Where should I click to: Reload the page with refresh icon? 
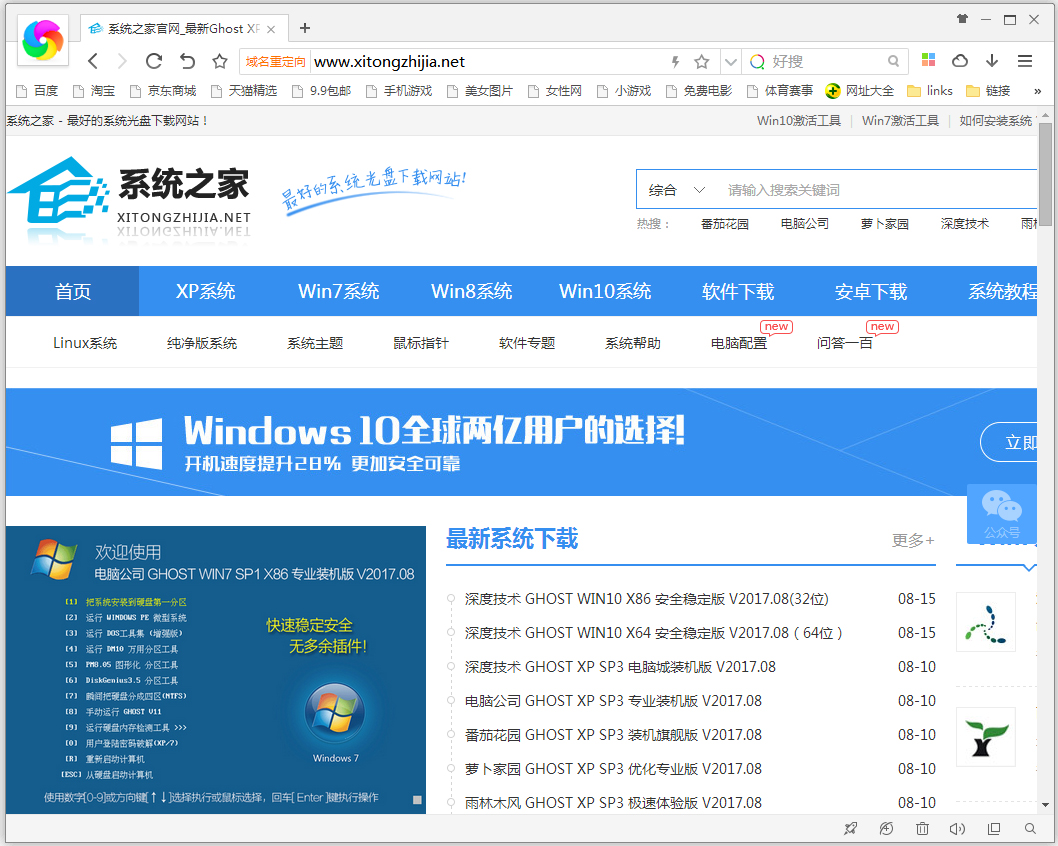click(154, 61)
